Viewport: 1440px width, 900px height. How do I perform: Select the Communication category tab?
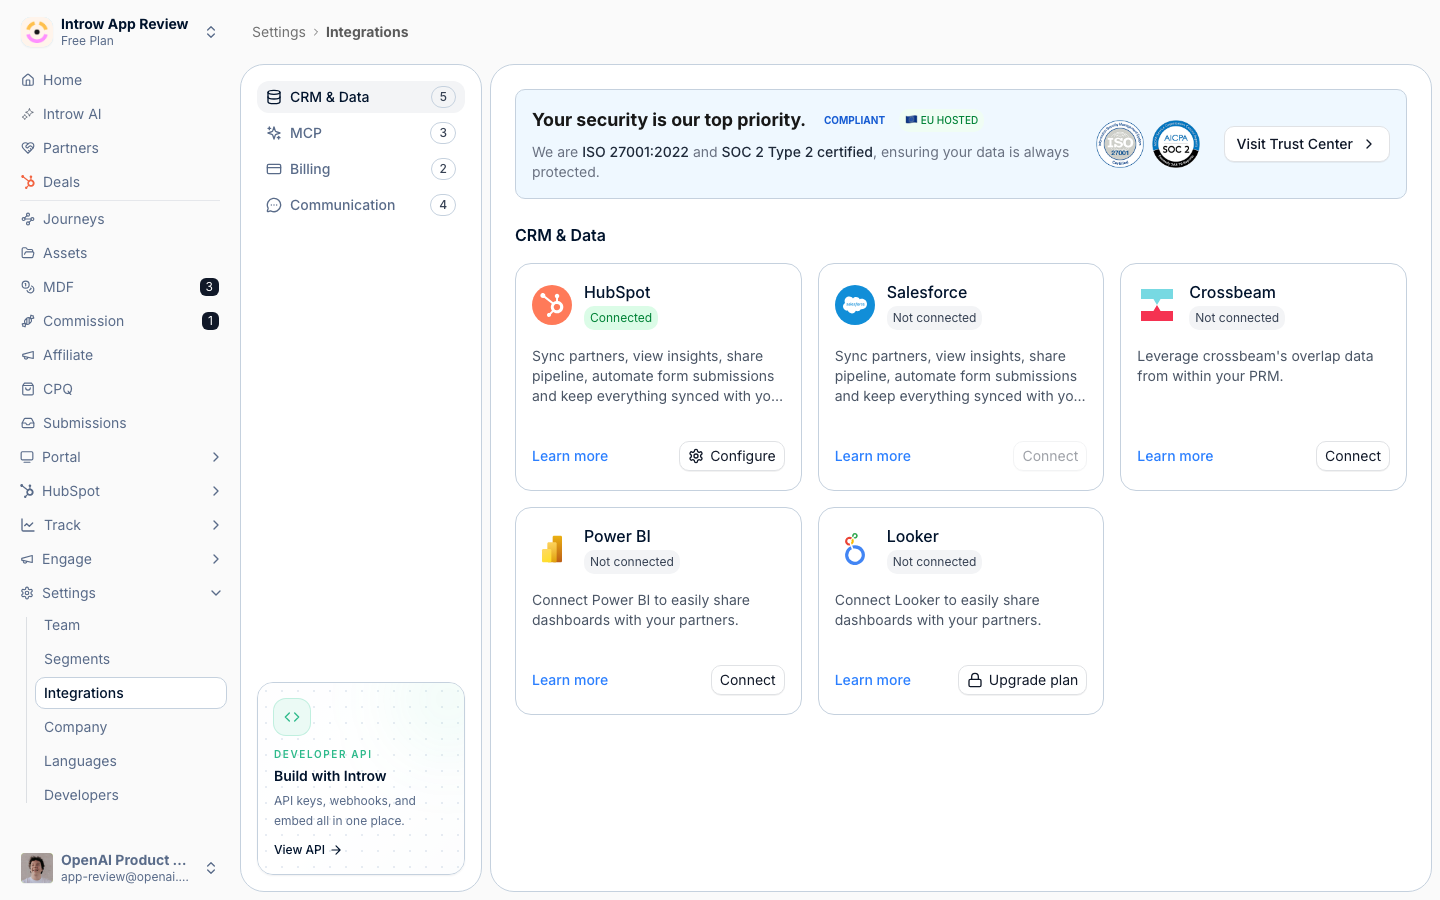[361, 205]
